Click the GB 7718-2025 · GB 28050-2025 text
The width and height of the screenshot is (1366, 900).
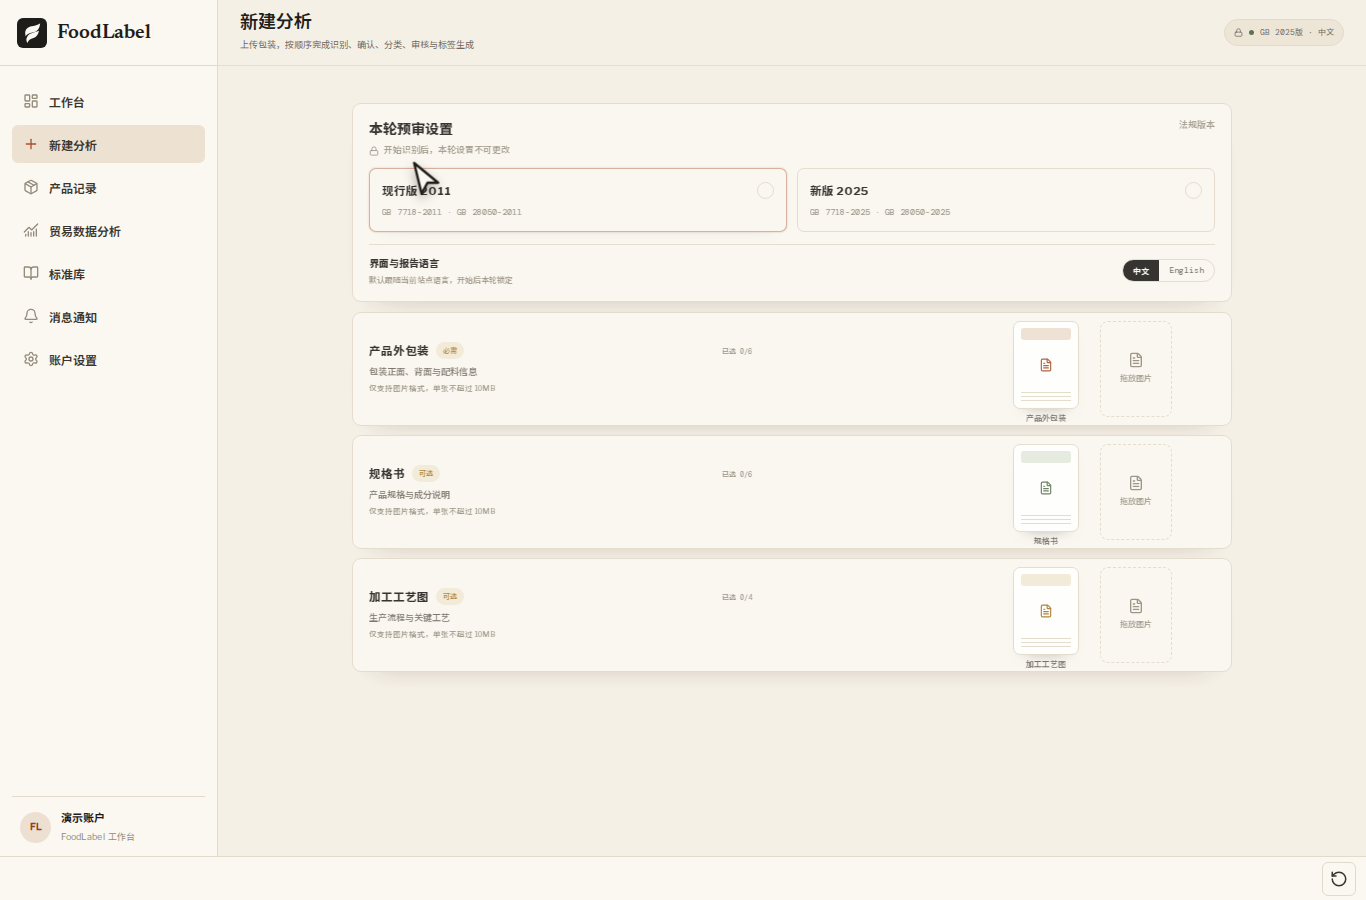click(880, 212)
